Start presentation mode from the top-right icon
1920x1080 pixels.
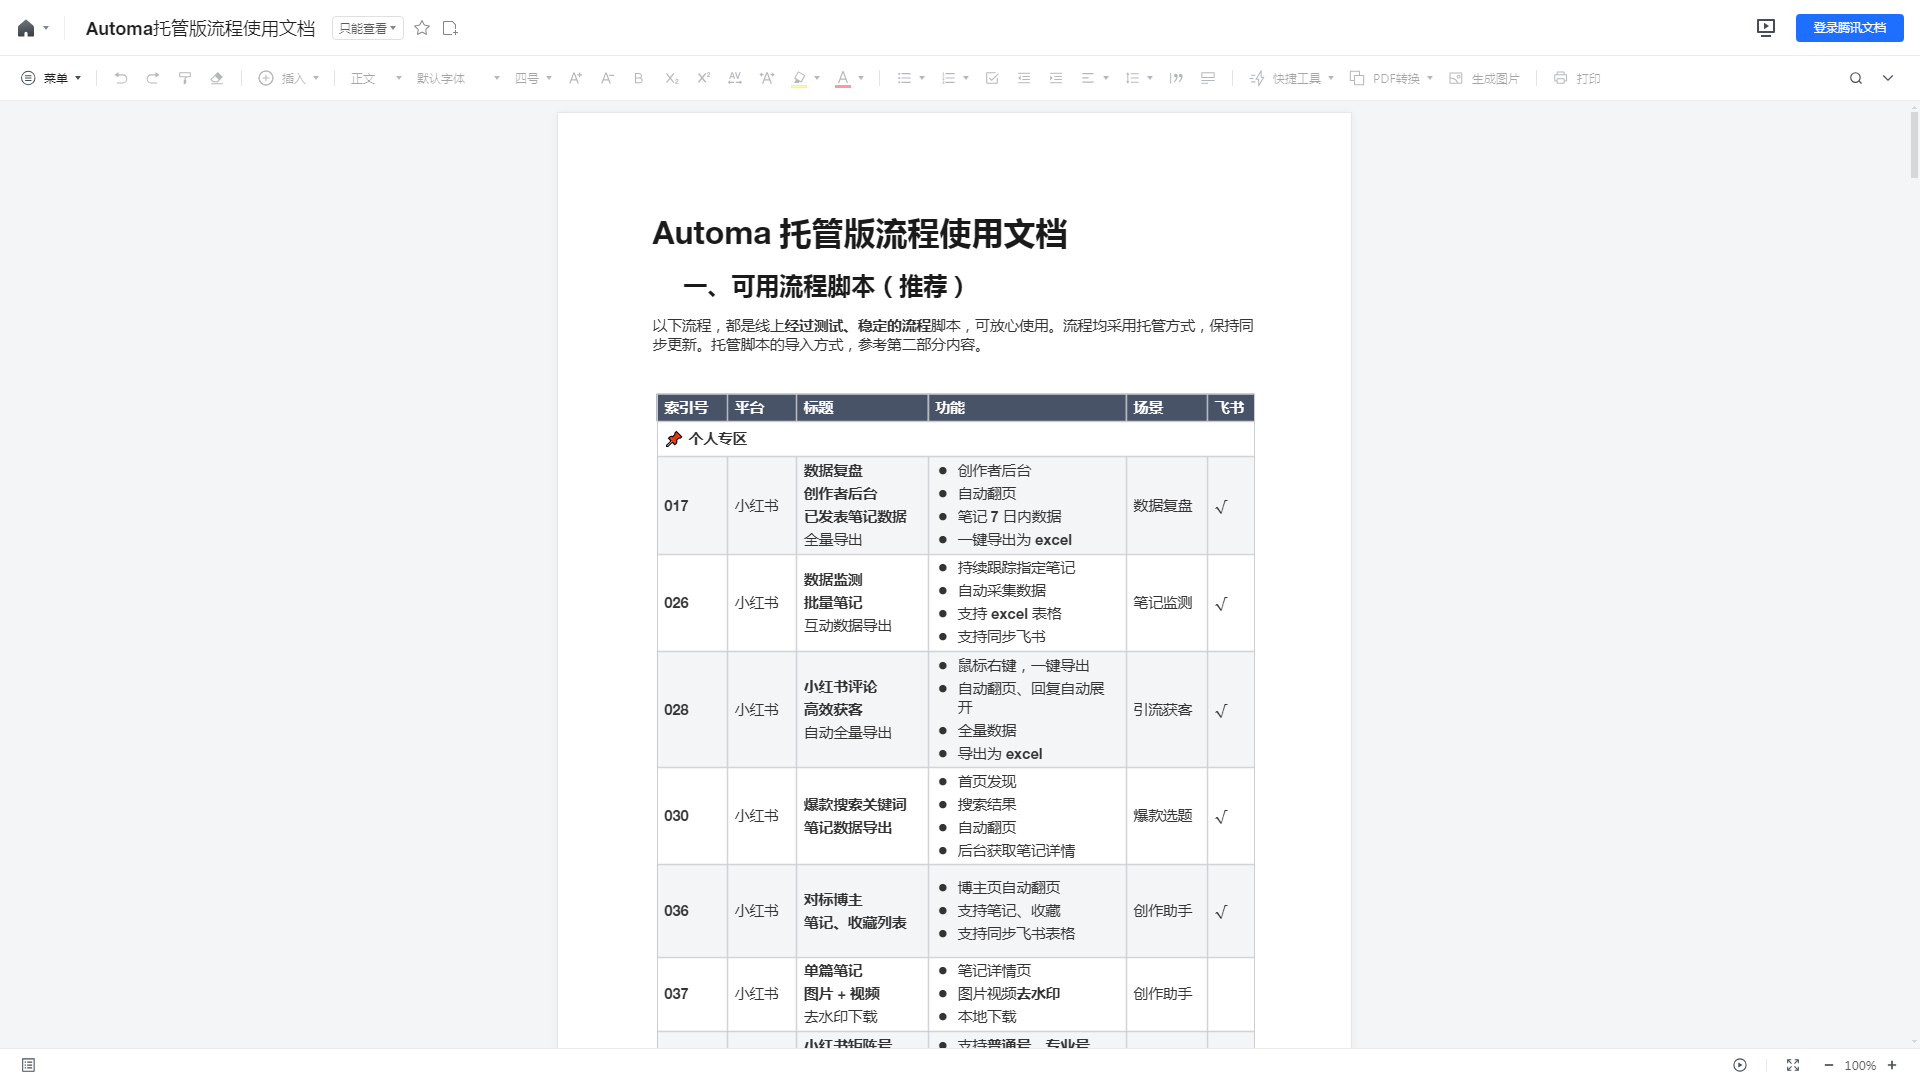[1766, 28]
